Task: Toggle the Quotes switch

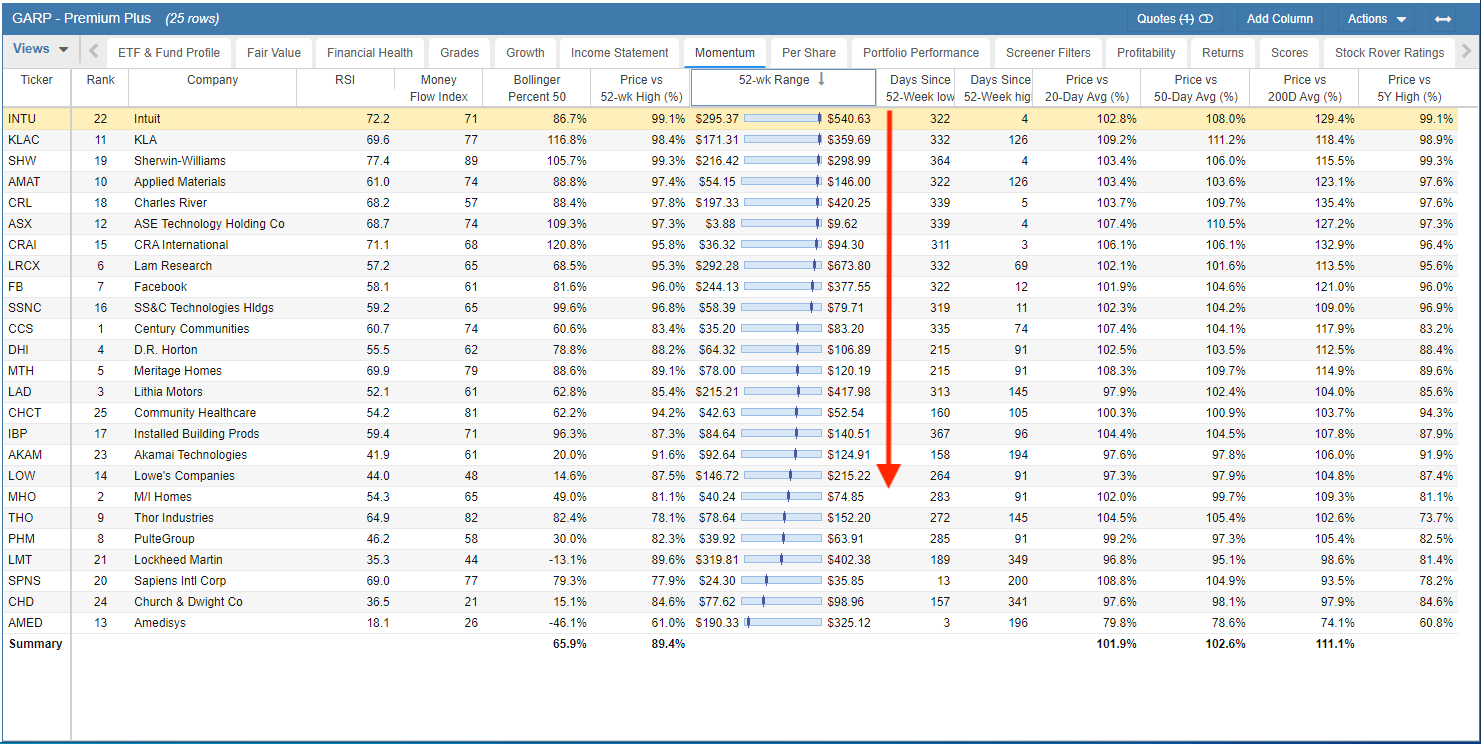Action: 1205,19
